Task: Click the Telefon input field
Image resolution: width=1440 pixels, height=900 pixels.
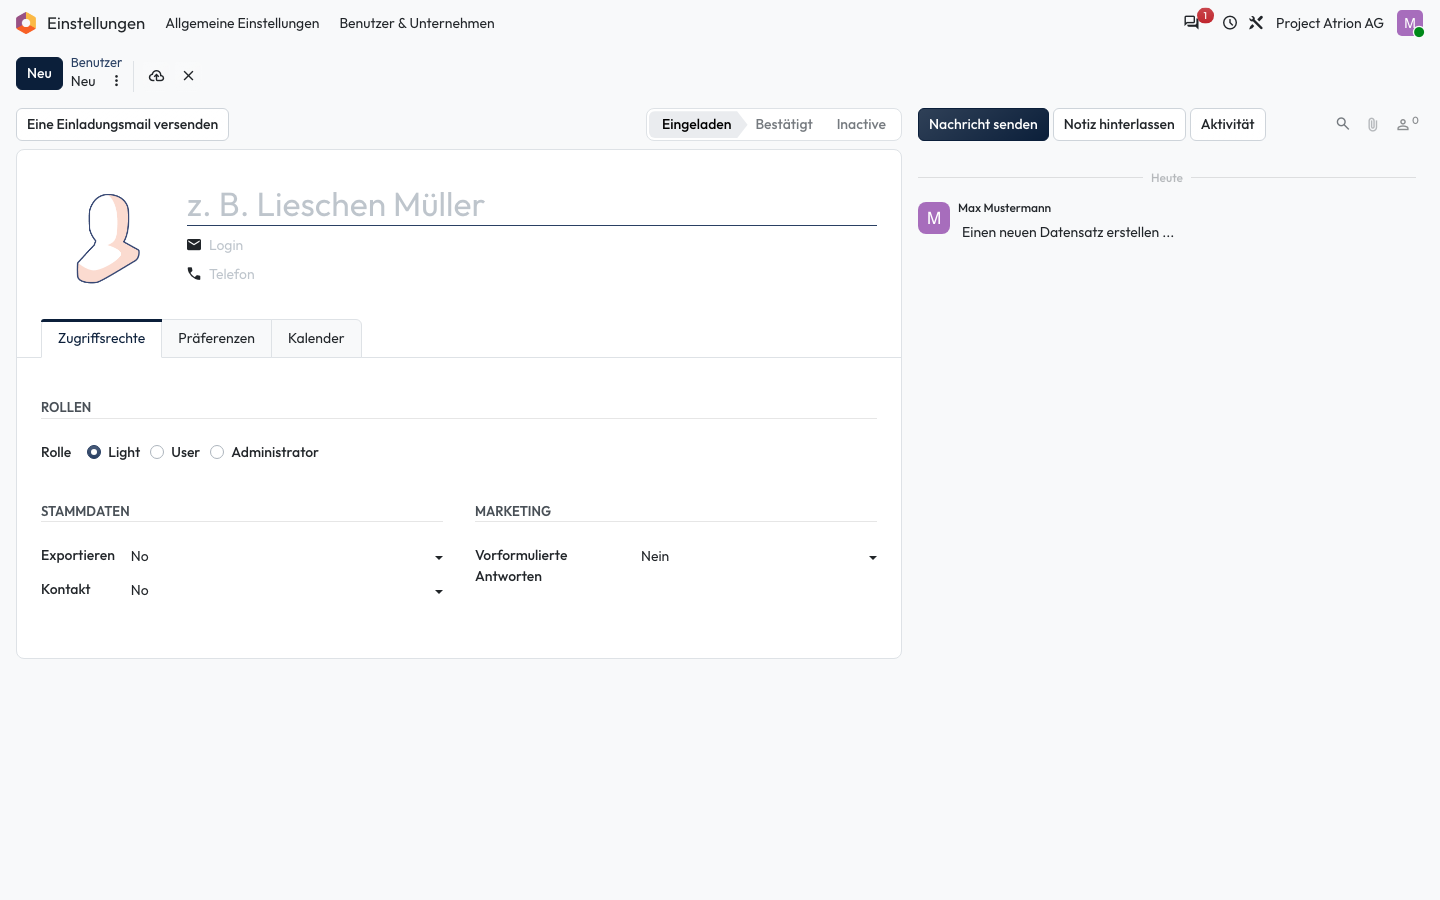Action: 543,274
